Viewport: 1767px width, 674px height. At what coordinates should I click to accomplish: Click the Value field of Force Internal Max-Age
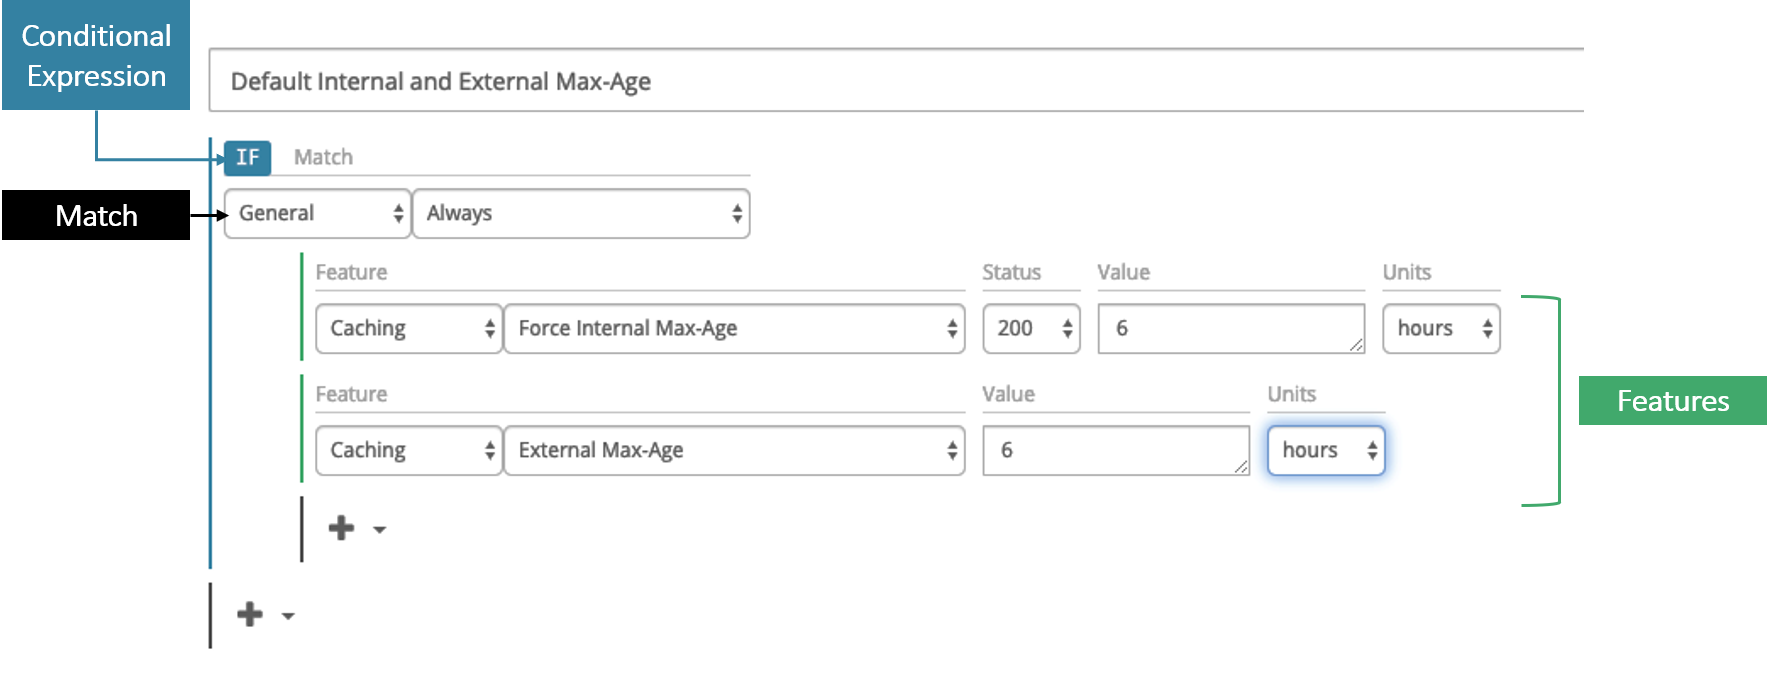(1231, 329)
